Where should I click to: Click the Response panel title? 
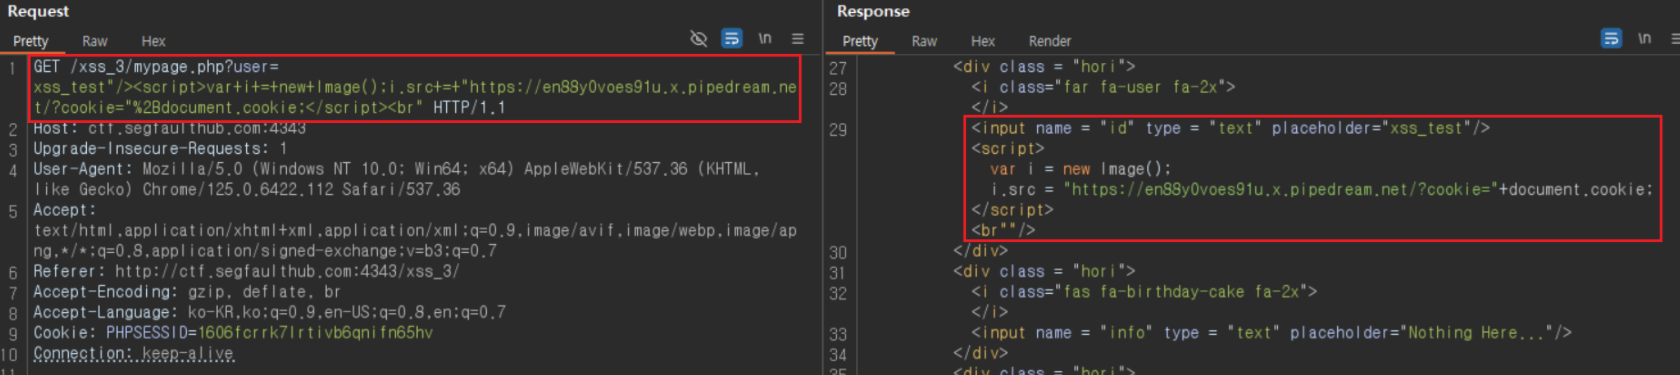tap(873, 11)
